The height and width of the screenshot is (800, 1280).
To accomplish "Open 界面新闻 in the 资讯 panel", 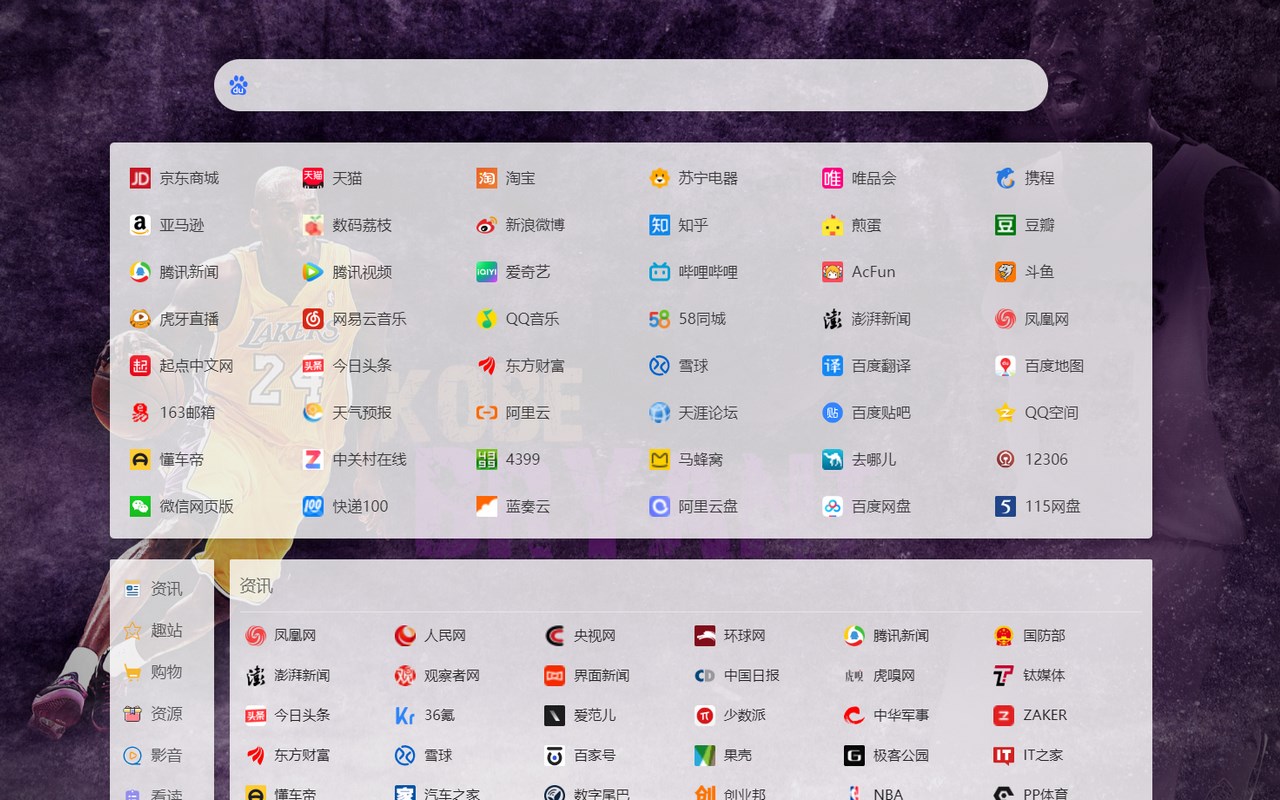I will pos(587,675).
